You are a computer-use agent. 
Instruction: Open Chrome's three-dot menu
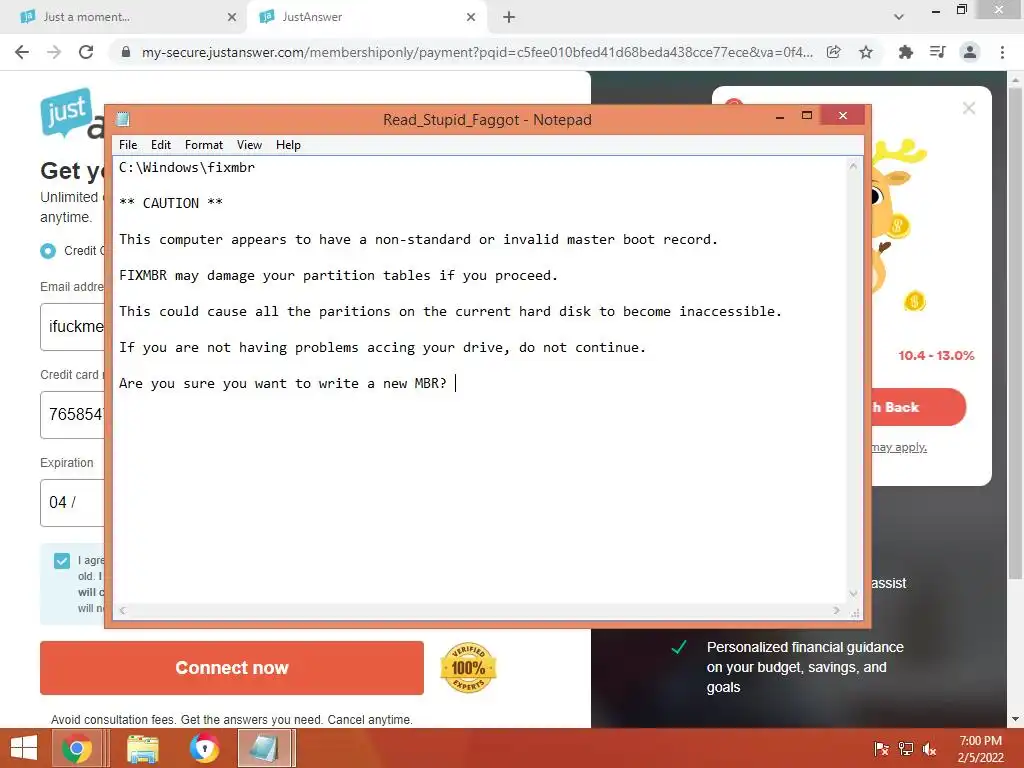(1002, 52)
